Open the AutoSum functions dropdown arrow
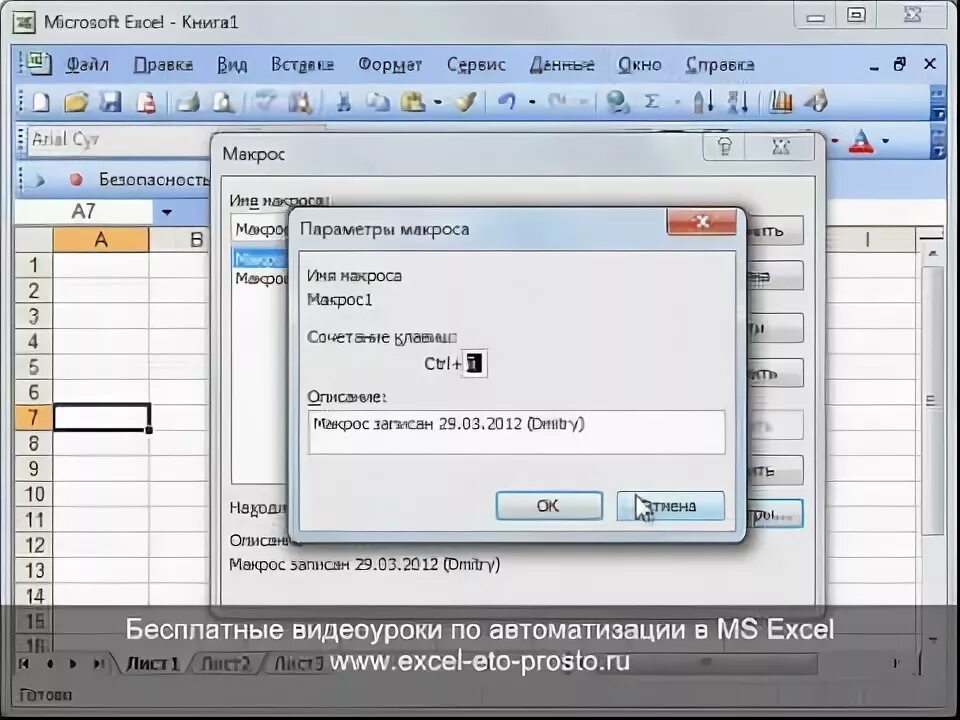Viewport: 960px width, 720px height. (677, 102)
